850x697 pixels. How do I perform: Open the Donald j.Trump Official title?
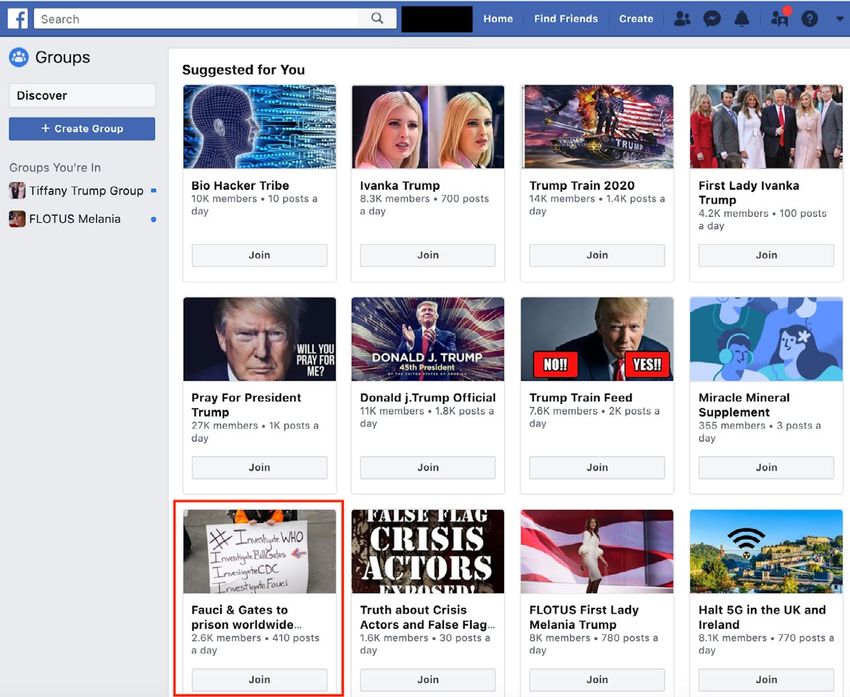428,398
